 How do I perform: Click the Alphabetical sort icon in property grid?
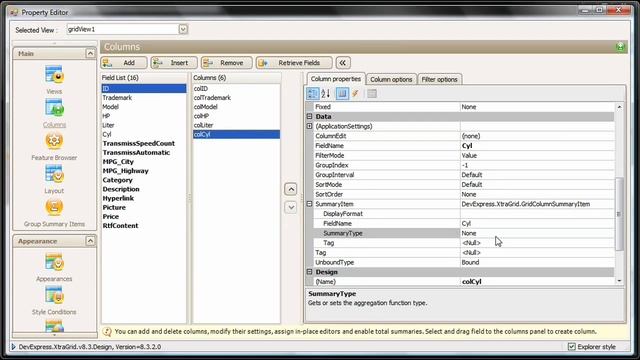coord(326,94)
